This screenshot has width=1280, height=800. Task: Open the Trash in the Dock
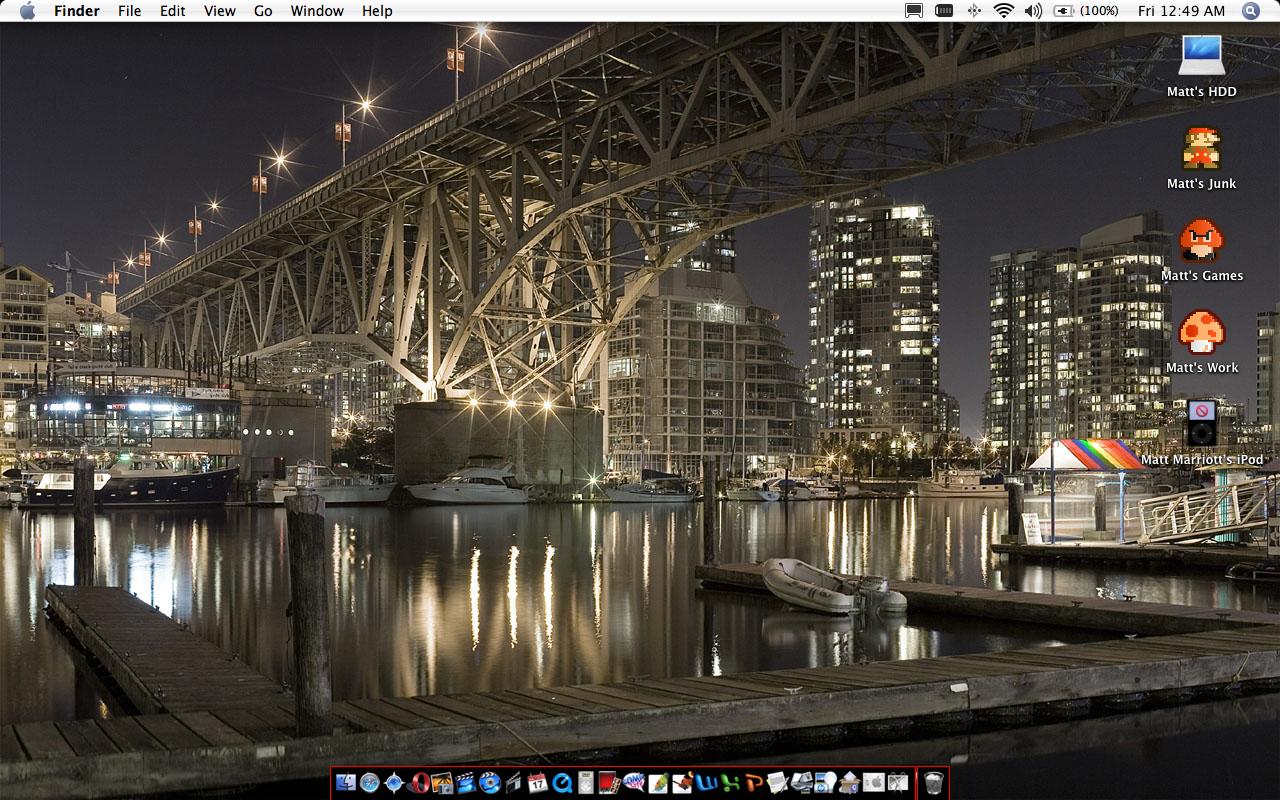click(933, 783)
